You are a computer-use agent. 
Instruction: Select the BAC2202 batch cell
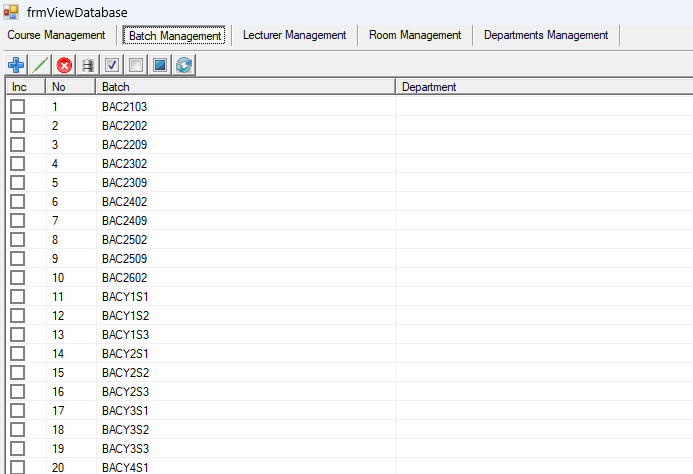click(x=246, y=126)
